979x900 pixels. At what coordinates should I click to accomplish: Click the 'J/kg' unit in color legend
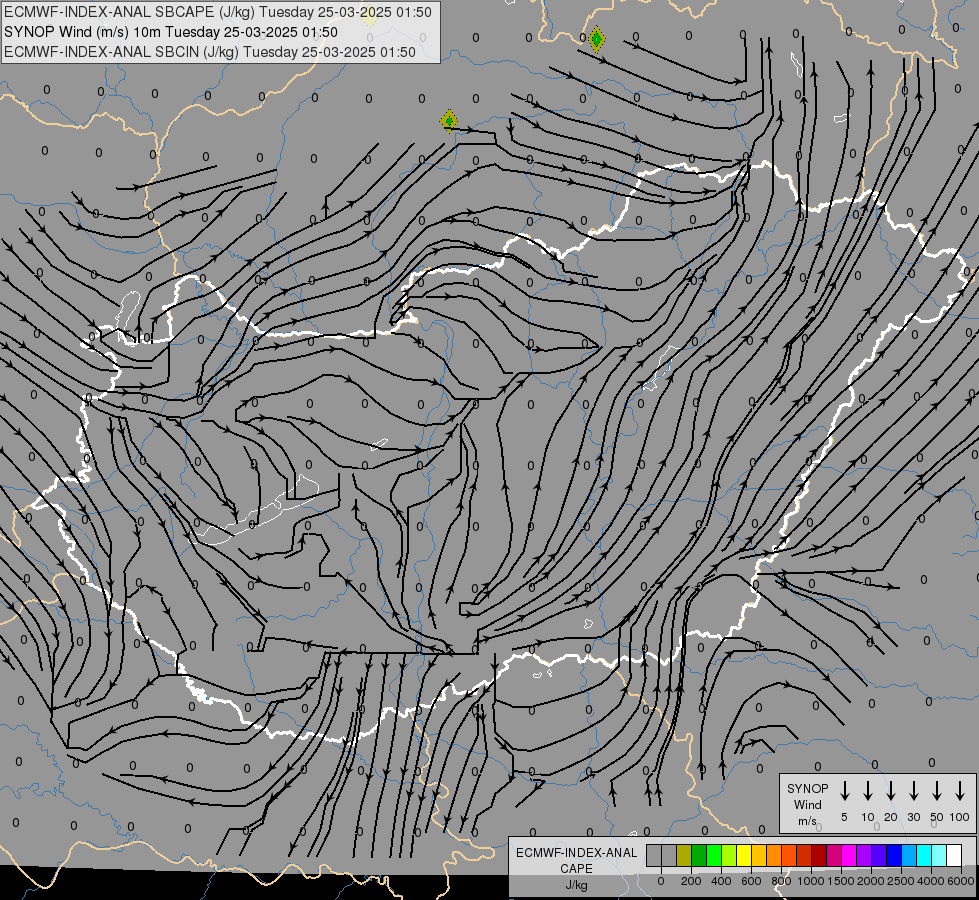click(x=576, y=885)
